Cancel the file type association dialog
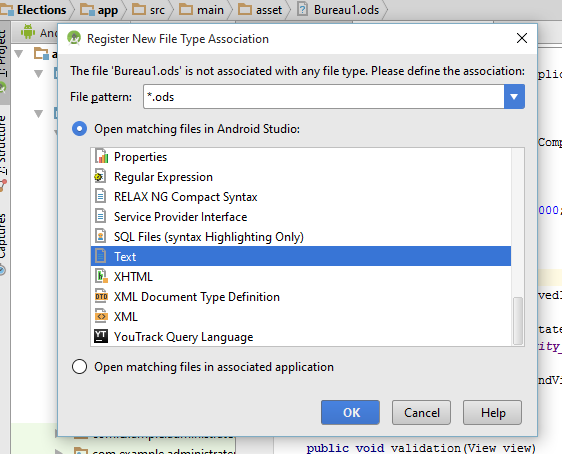Screen dimensions: 562x454 [x=421, y=412]
